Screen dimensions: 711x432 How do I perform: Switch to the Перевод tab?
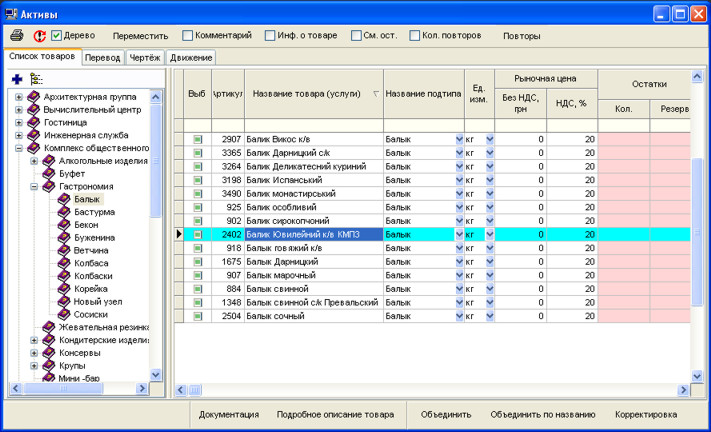103,58
